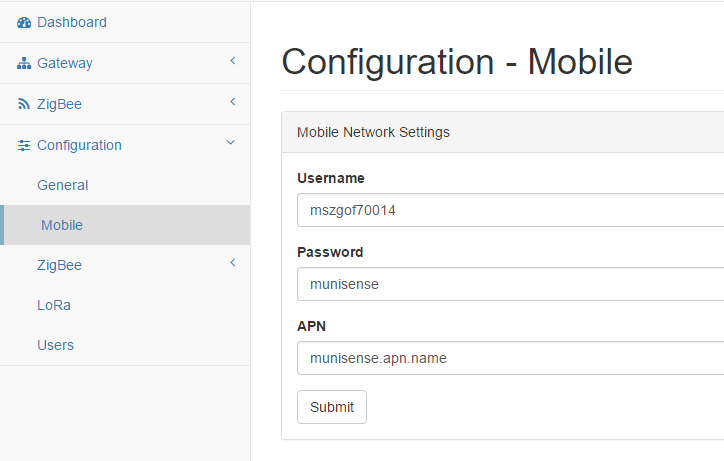Select the APN text field
The width and height of the screenshot is (724, 461).
pos(510,358)
